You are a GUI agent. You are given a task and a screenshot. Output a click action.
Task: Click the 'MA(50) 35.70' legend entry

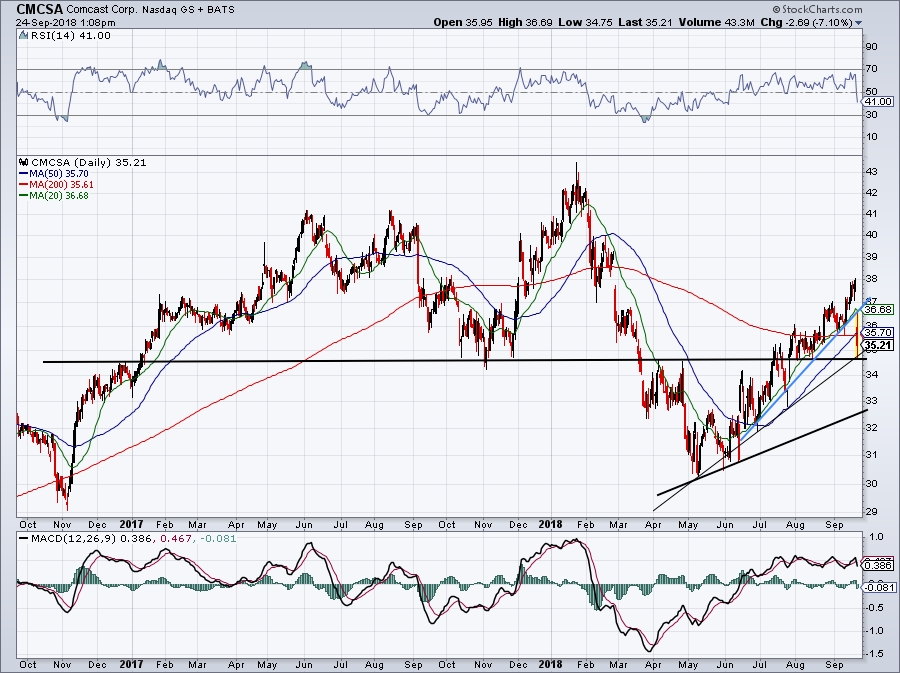pyautogui.click(x=53, y=173)
